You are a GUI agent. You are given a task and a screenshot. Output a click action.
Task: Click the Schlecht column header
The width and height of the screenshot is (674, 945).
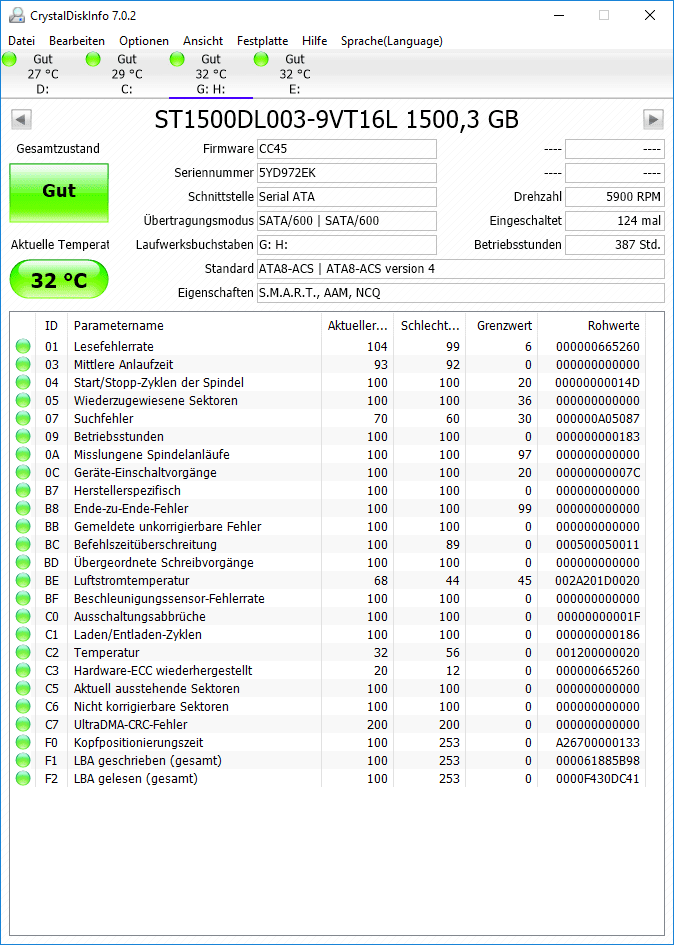pos(430,325)
